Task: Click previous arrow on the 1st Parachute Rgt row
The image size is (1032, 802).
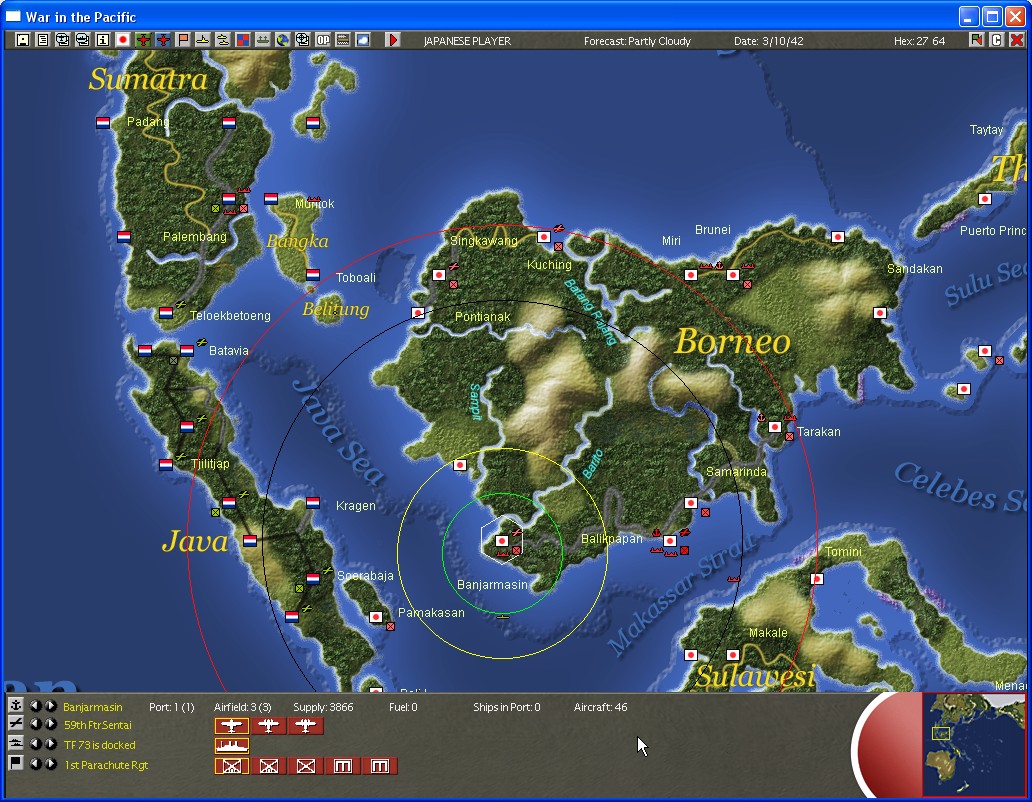Action: (36, 764)
